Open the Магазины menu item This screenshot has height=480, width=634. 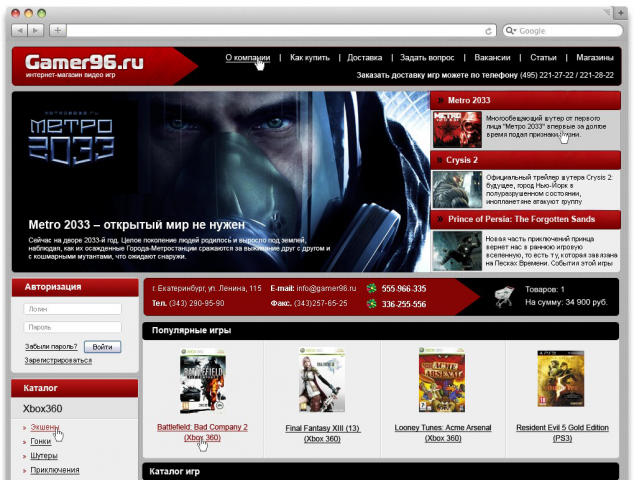(x=595, y=57)
